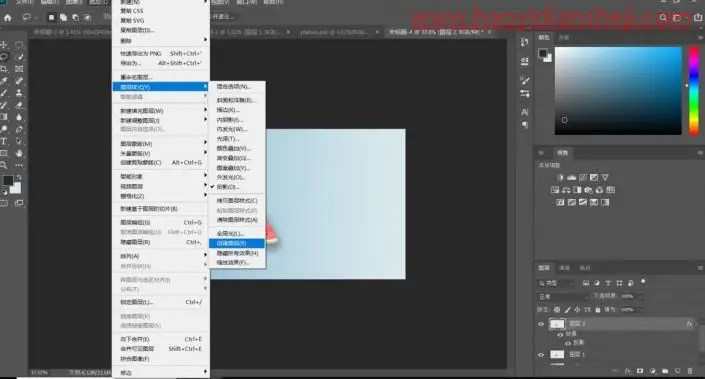Click the trash icon to delete the layer
The image size is (705, 379).
point(690,371)
